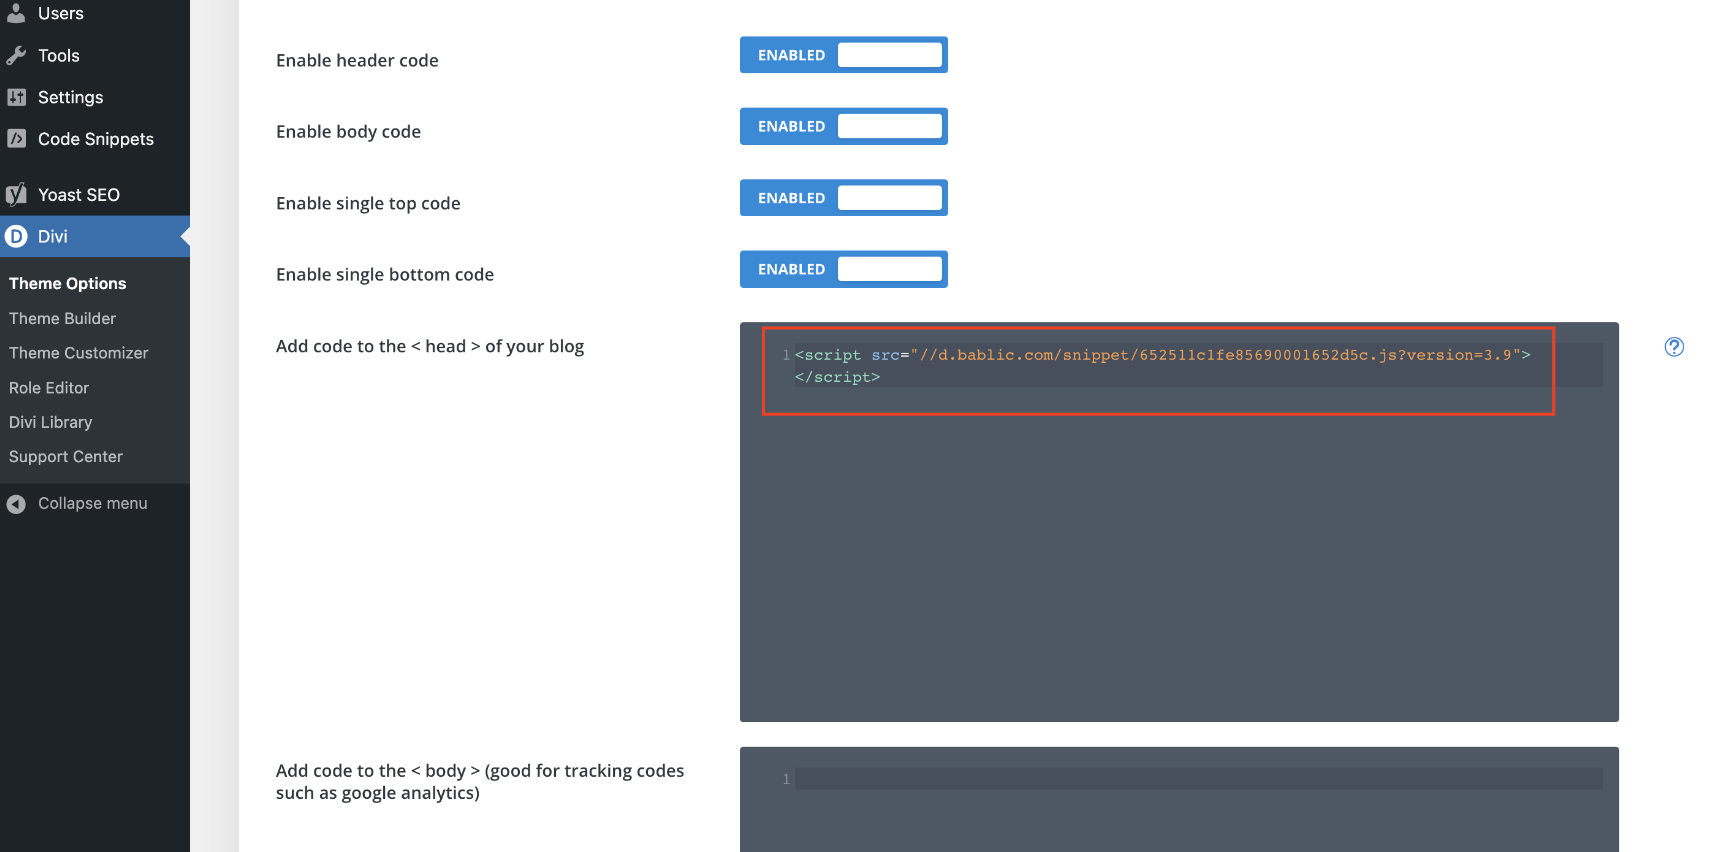The width and height of the screenshot is (1716, 852).
Task: Click the empty body code editor line
Action: tap(1198, 779)
